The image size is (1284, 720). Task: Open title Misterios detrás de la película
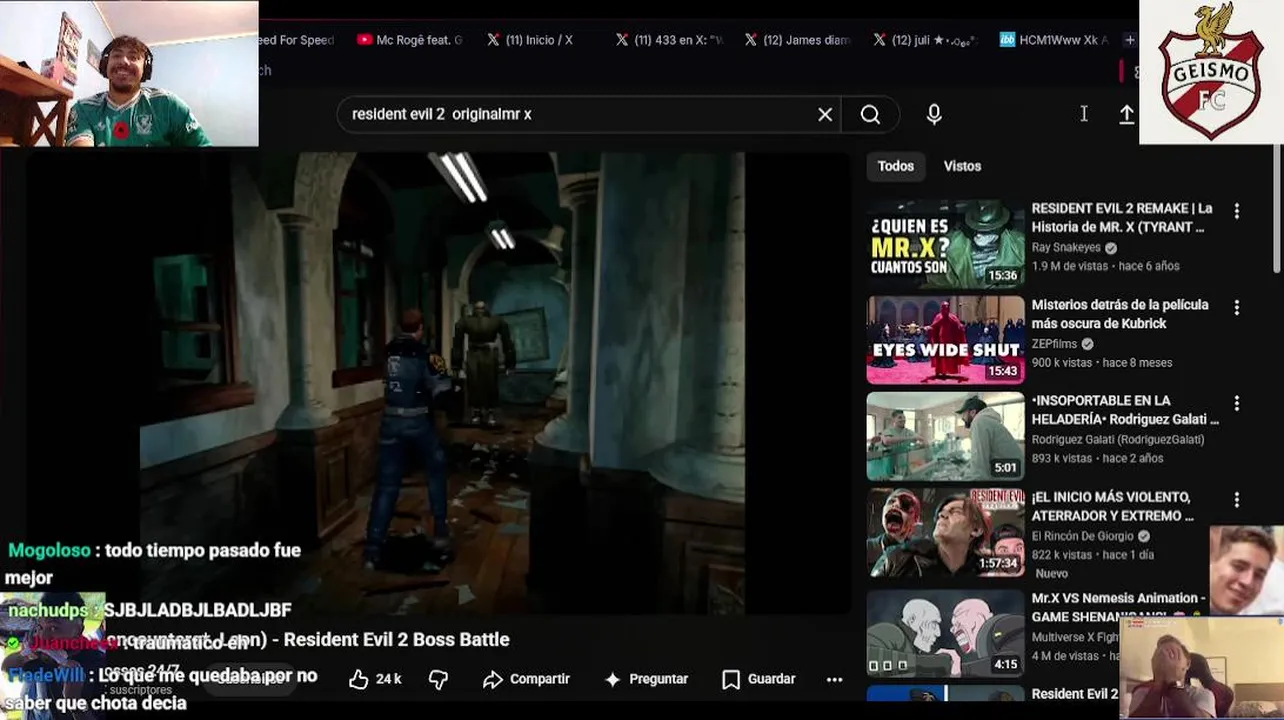click(1120, 314)
